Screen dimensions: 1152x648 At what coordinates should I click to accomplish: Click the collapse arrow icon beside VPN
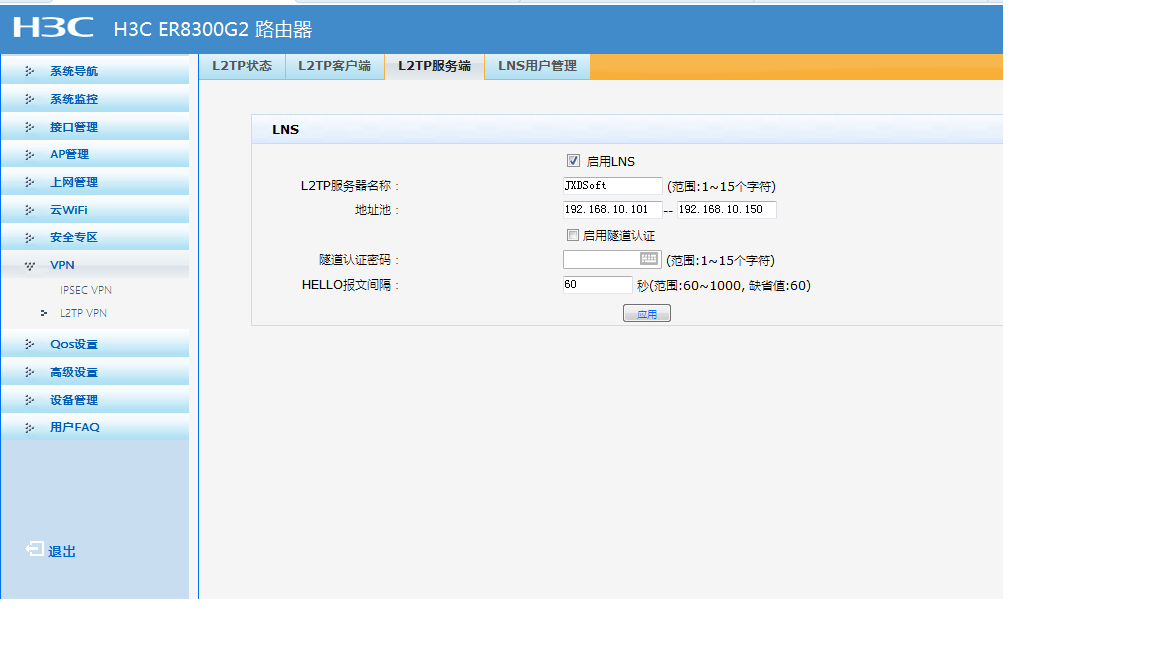coord(29,265)
